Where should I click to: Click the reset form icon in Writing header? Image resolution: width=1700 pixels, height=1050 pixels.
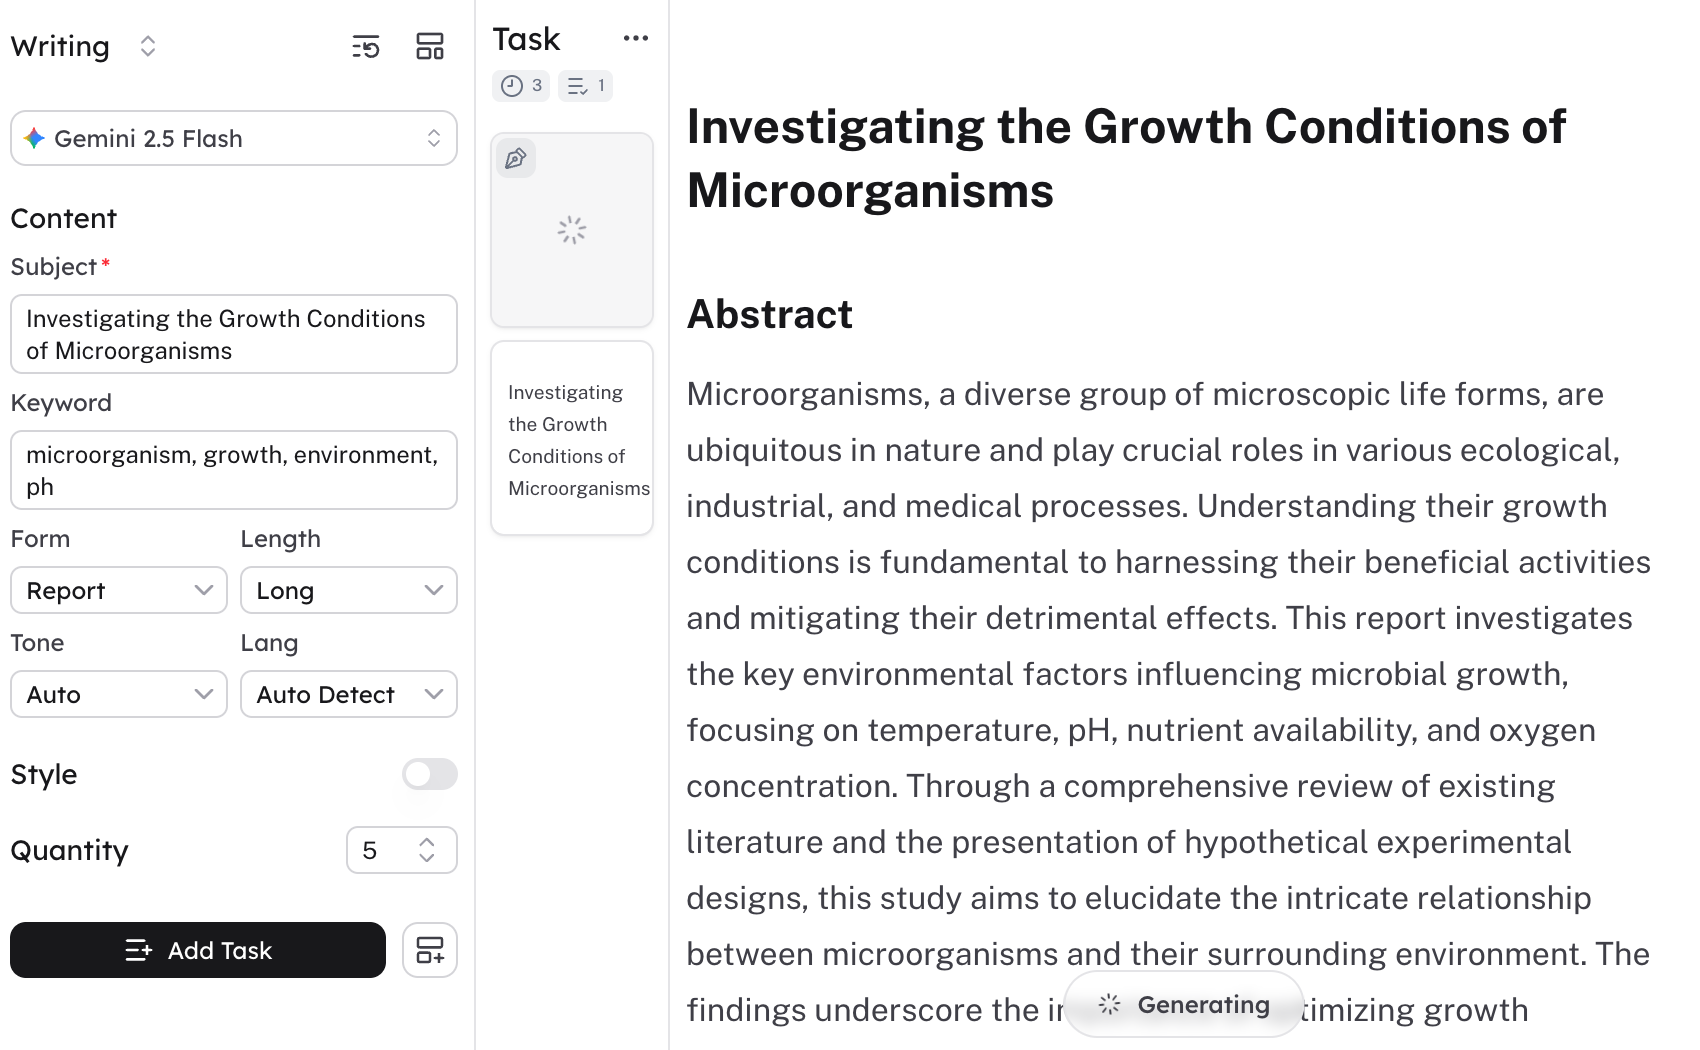coord(366,47)
